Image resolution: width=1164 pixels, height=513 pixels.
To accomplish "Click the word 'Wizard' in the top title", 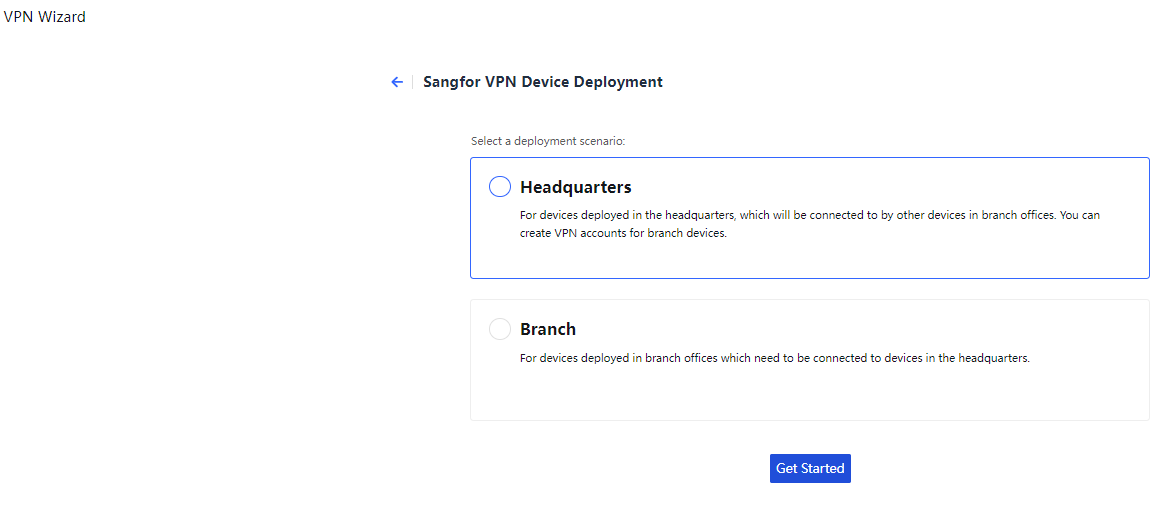I will (x=62, y=17).
